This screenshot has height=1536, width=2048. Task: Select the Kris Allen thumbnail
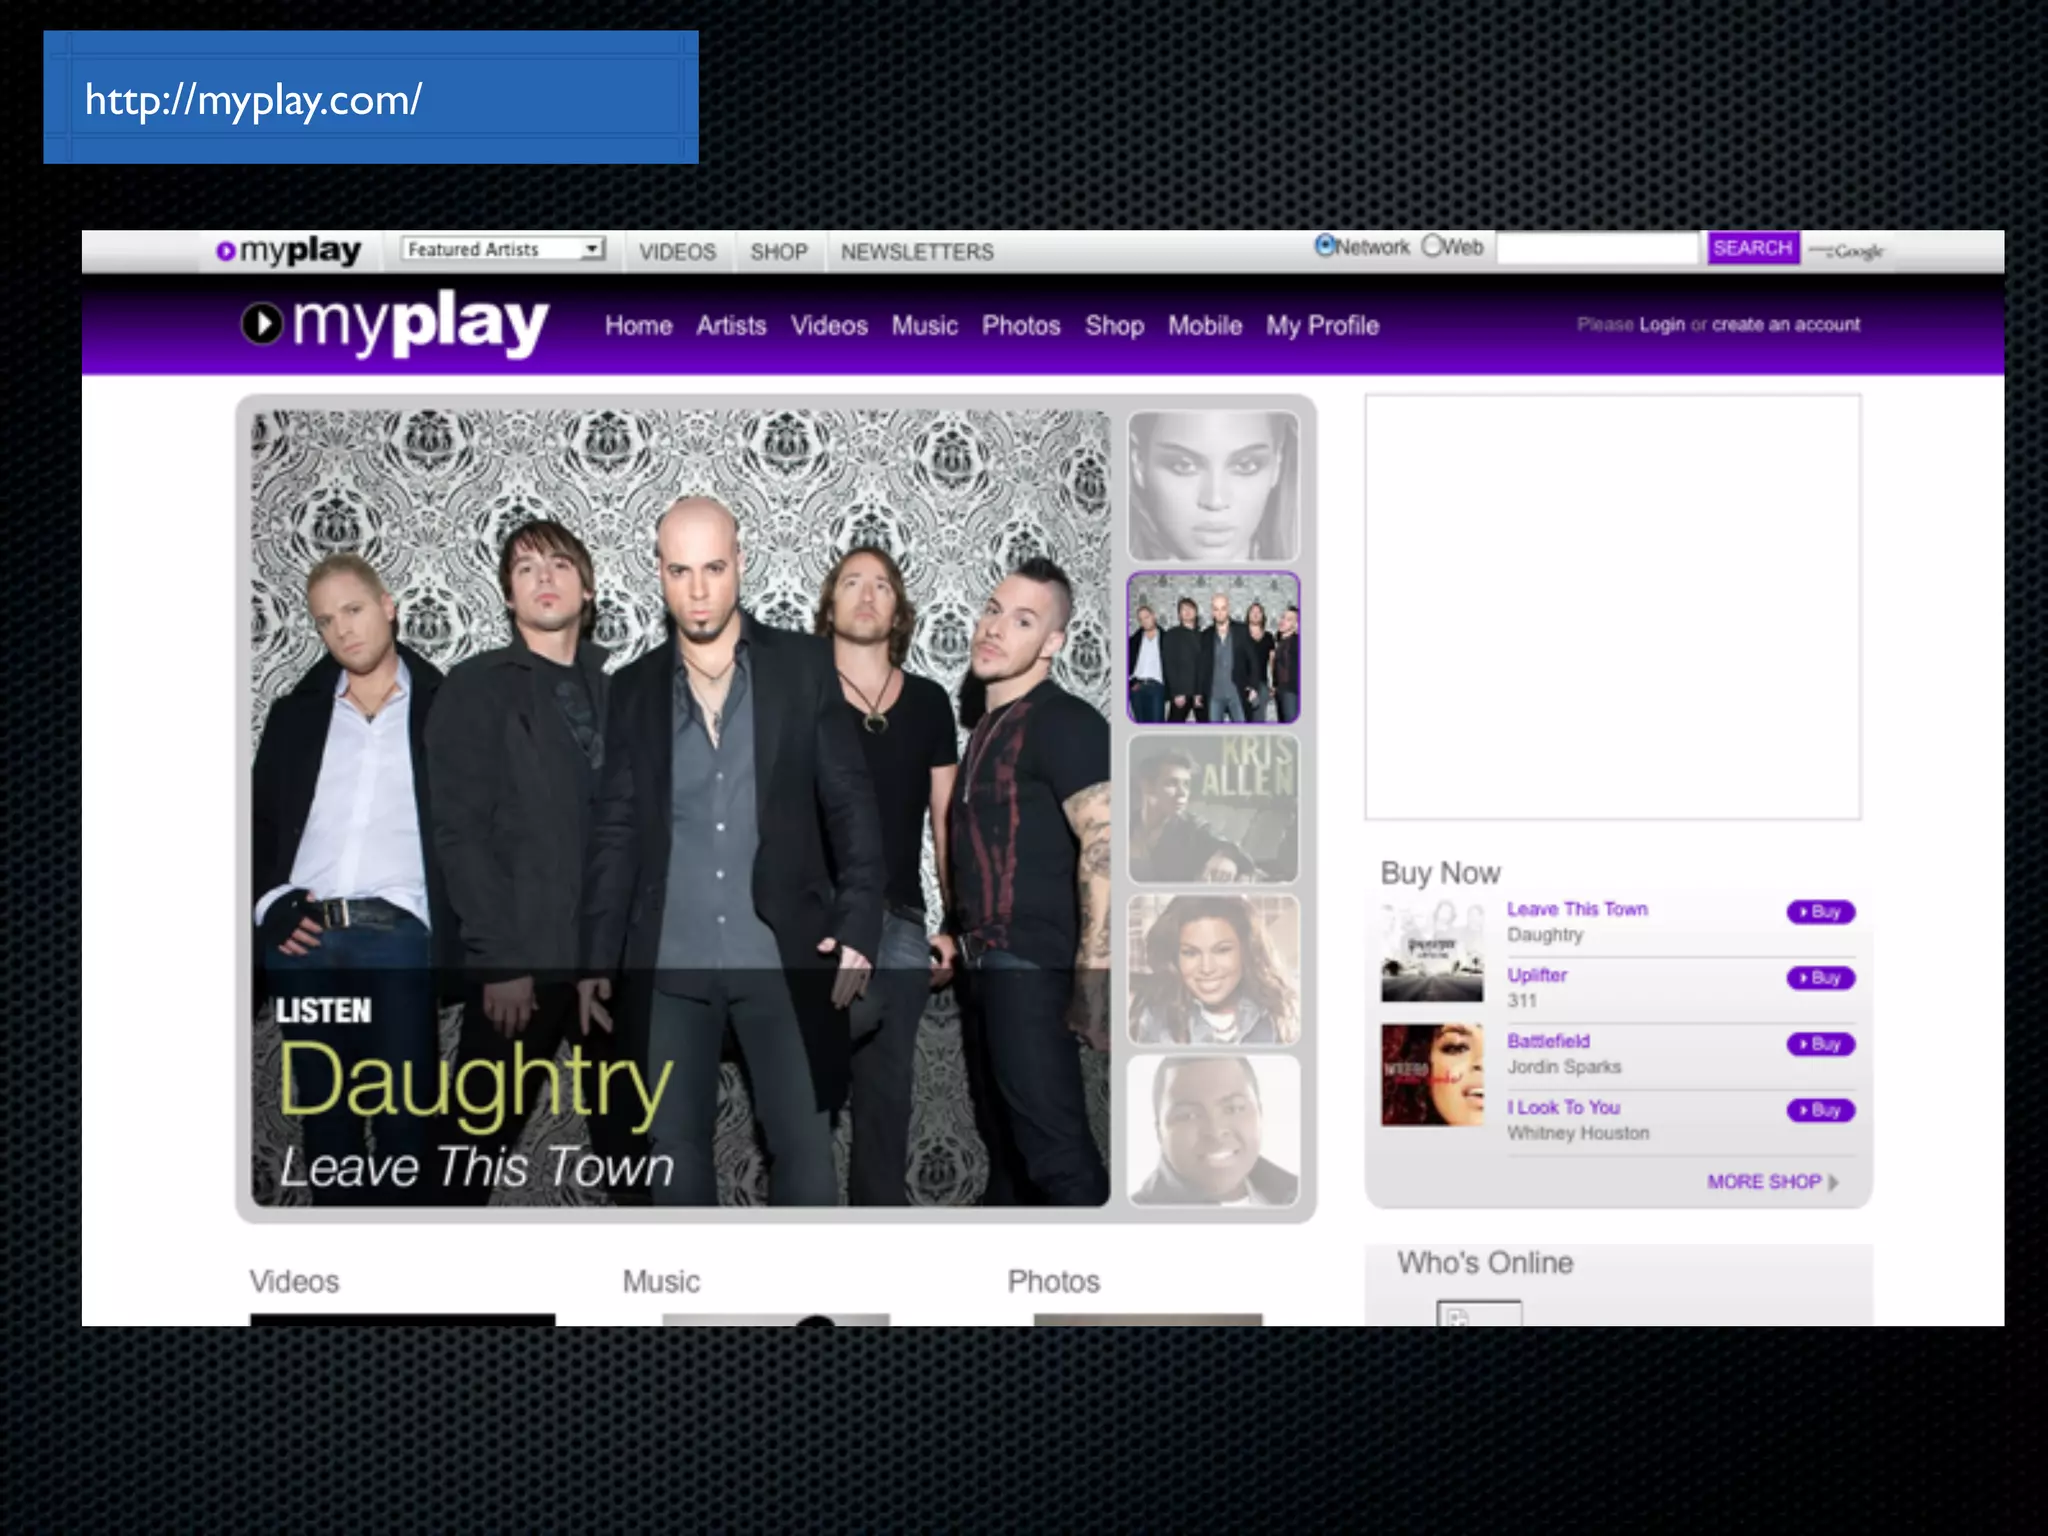pyautogui.click(x=1214, y=809)
